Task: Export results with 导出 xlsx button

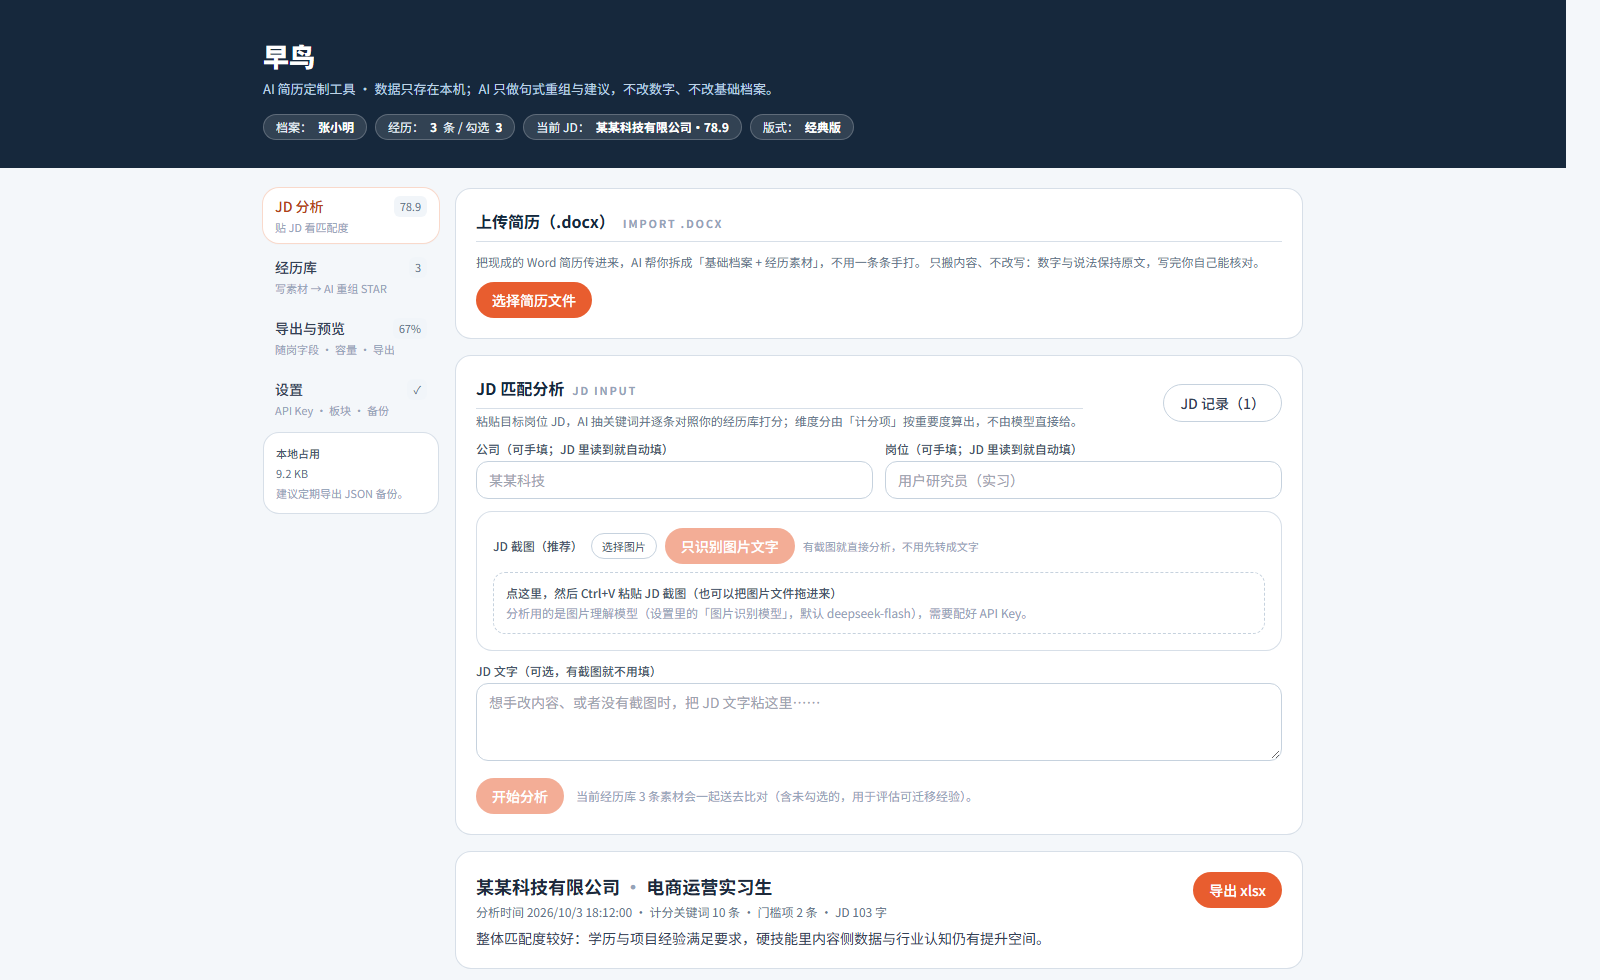Action: pos(1237,890)
